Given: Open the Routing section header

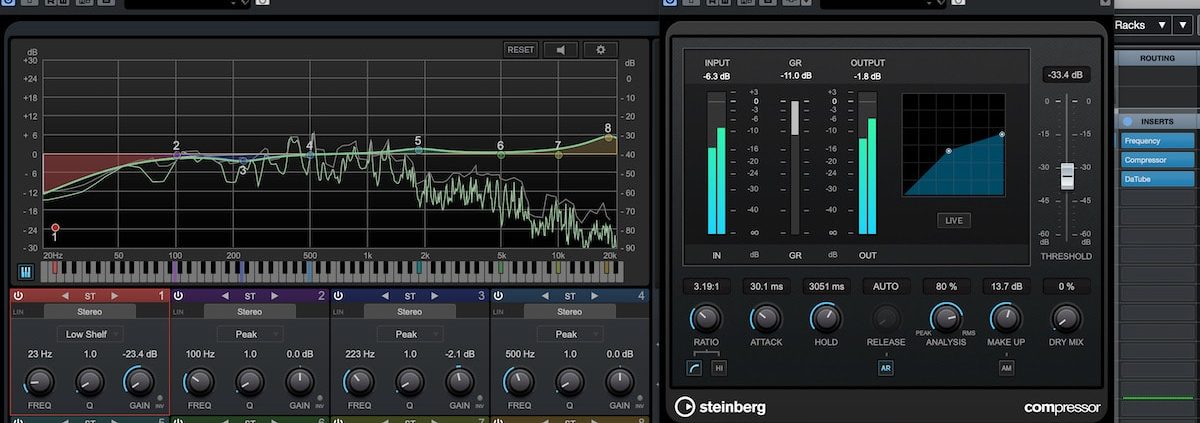Looking at the screenshot, I should pyautogui.click(x=1157, y=59).
